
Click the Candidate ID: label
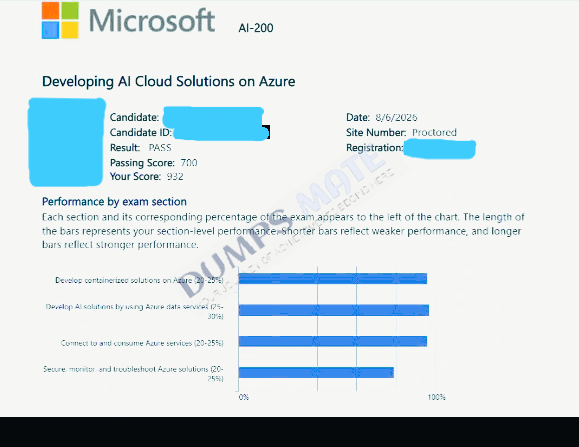click(141, 133)
